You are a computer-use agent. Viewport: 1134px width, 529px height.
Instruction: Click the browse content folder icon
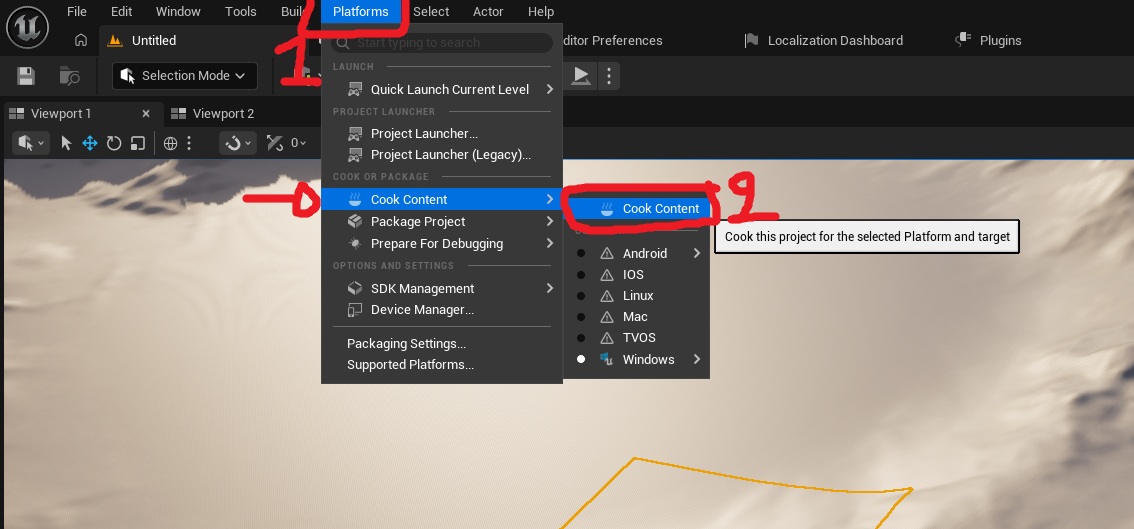click(69, 76)
